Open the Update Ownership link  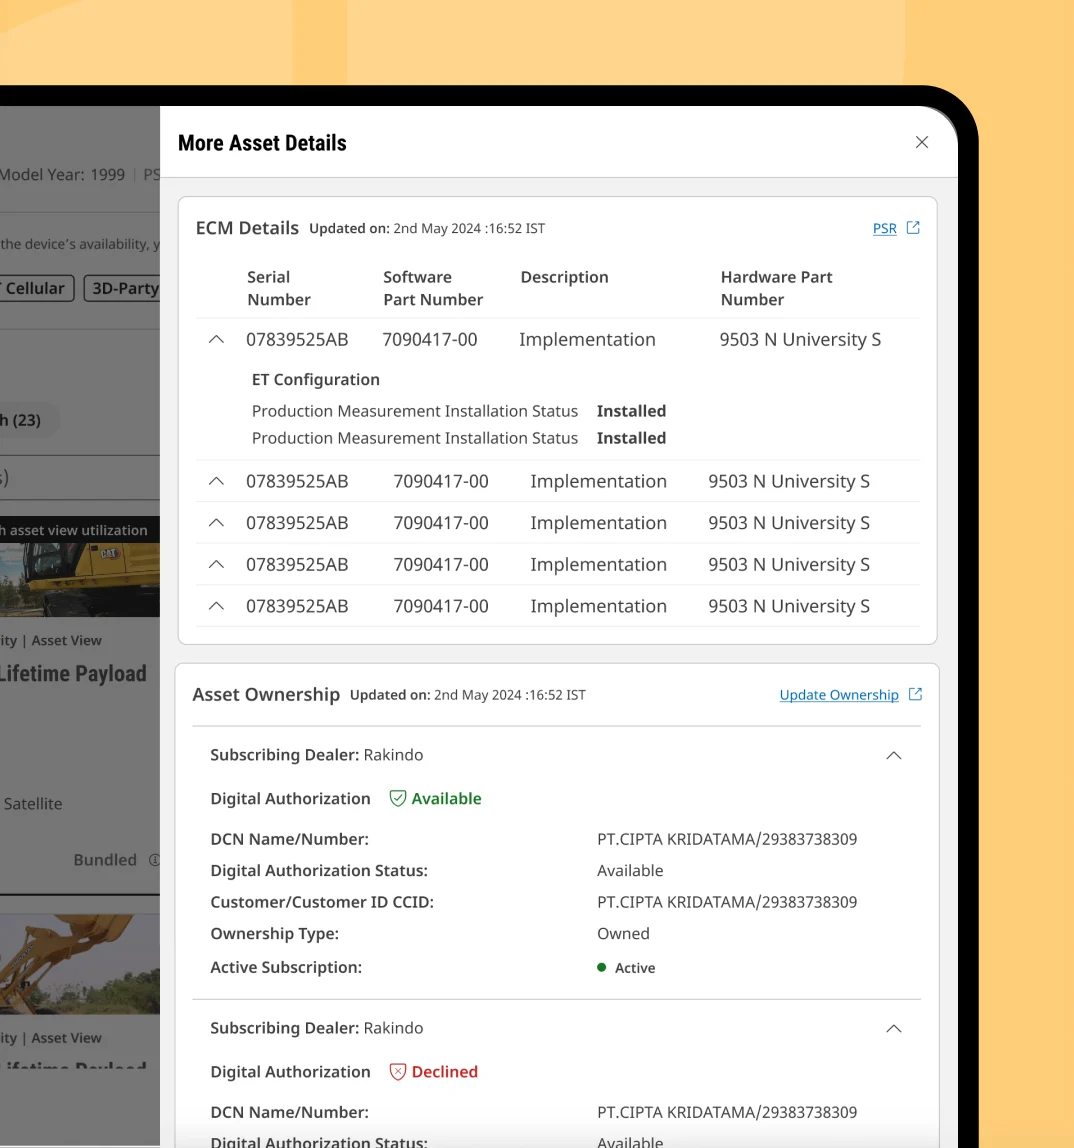[x=839, y=695]
